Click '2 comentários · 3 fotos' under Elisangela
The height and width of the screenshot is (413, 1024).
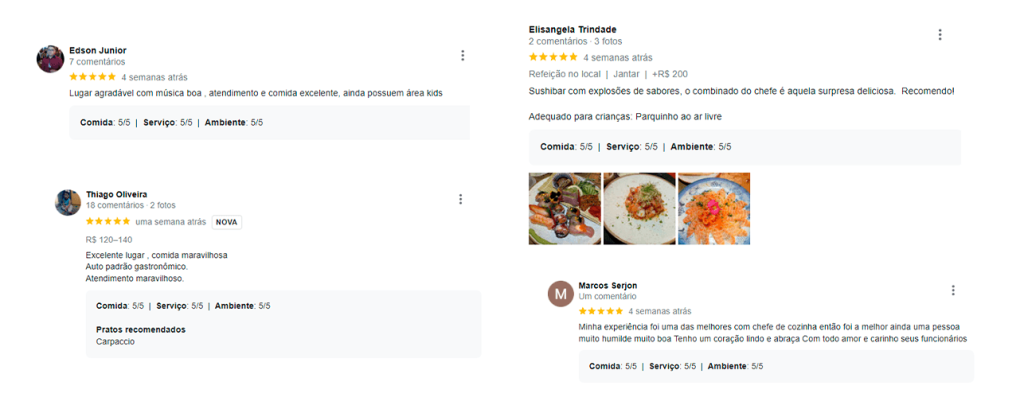coord(575,41)
